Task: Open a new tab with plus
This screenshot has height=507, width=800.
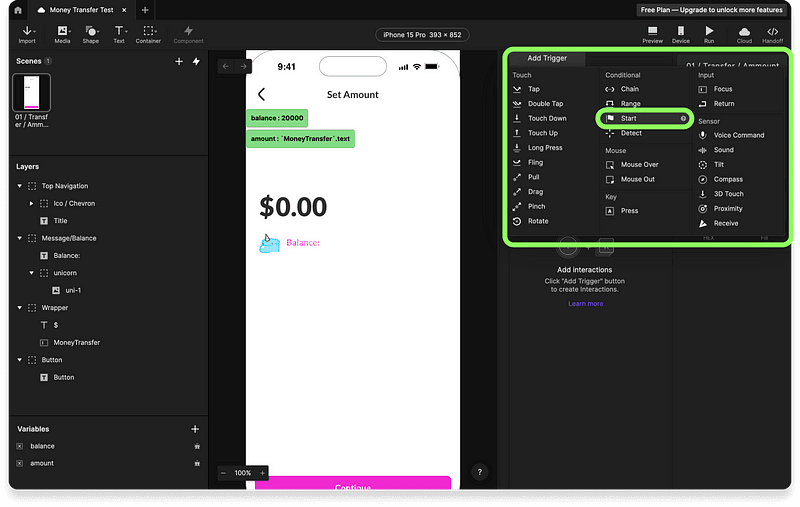Action: [145, 10]
